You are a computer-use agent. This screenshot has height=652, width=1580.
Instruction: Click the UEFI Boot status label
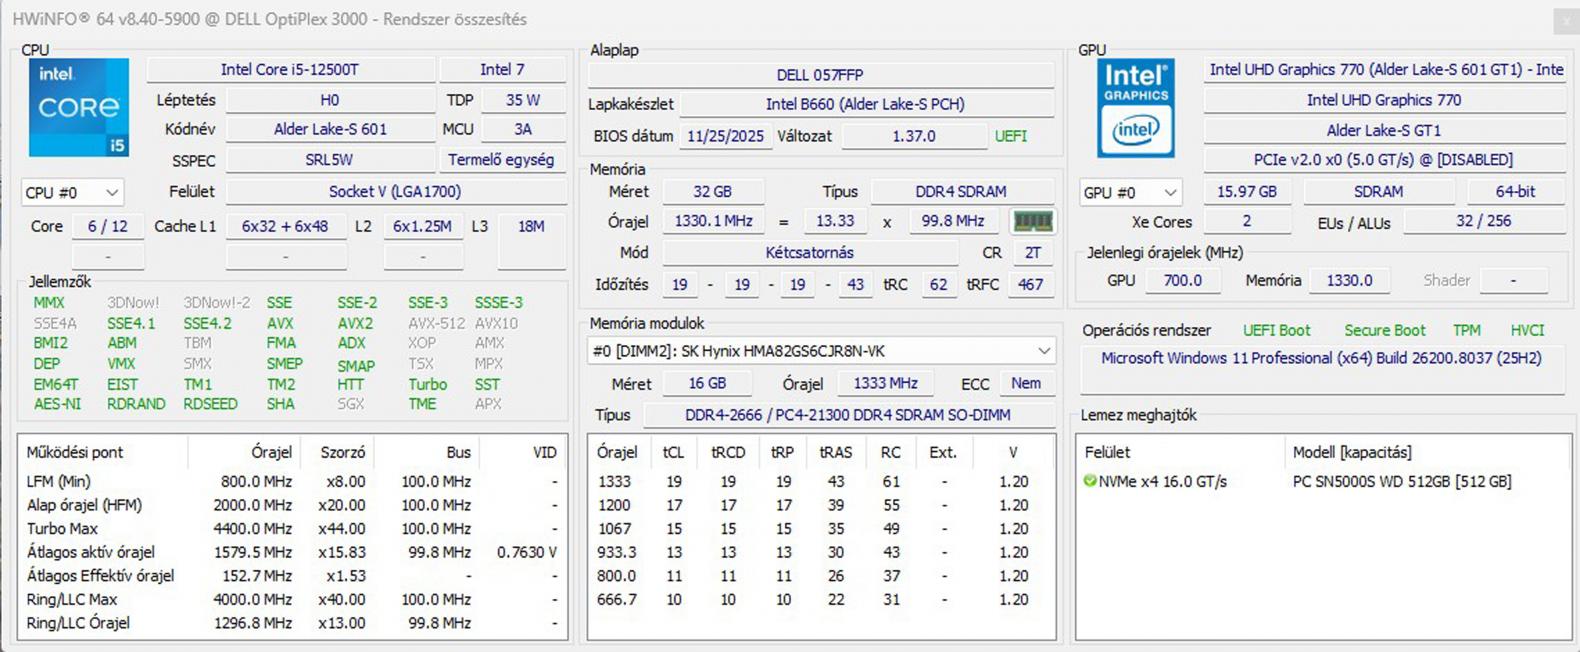(1276, 330)
